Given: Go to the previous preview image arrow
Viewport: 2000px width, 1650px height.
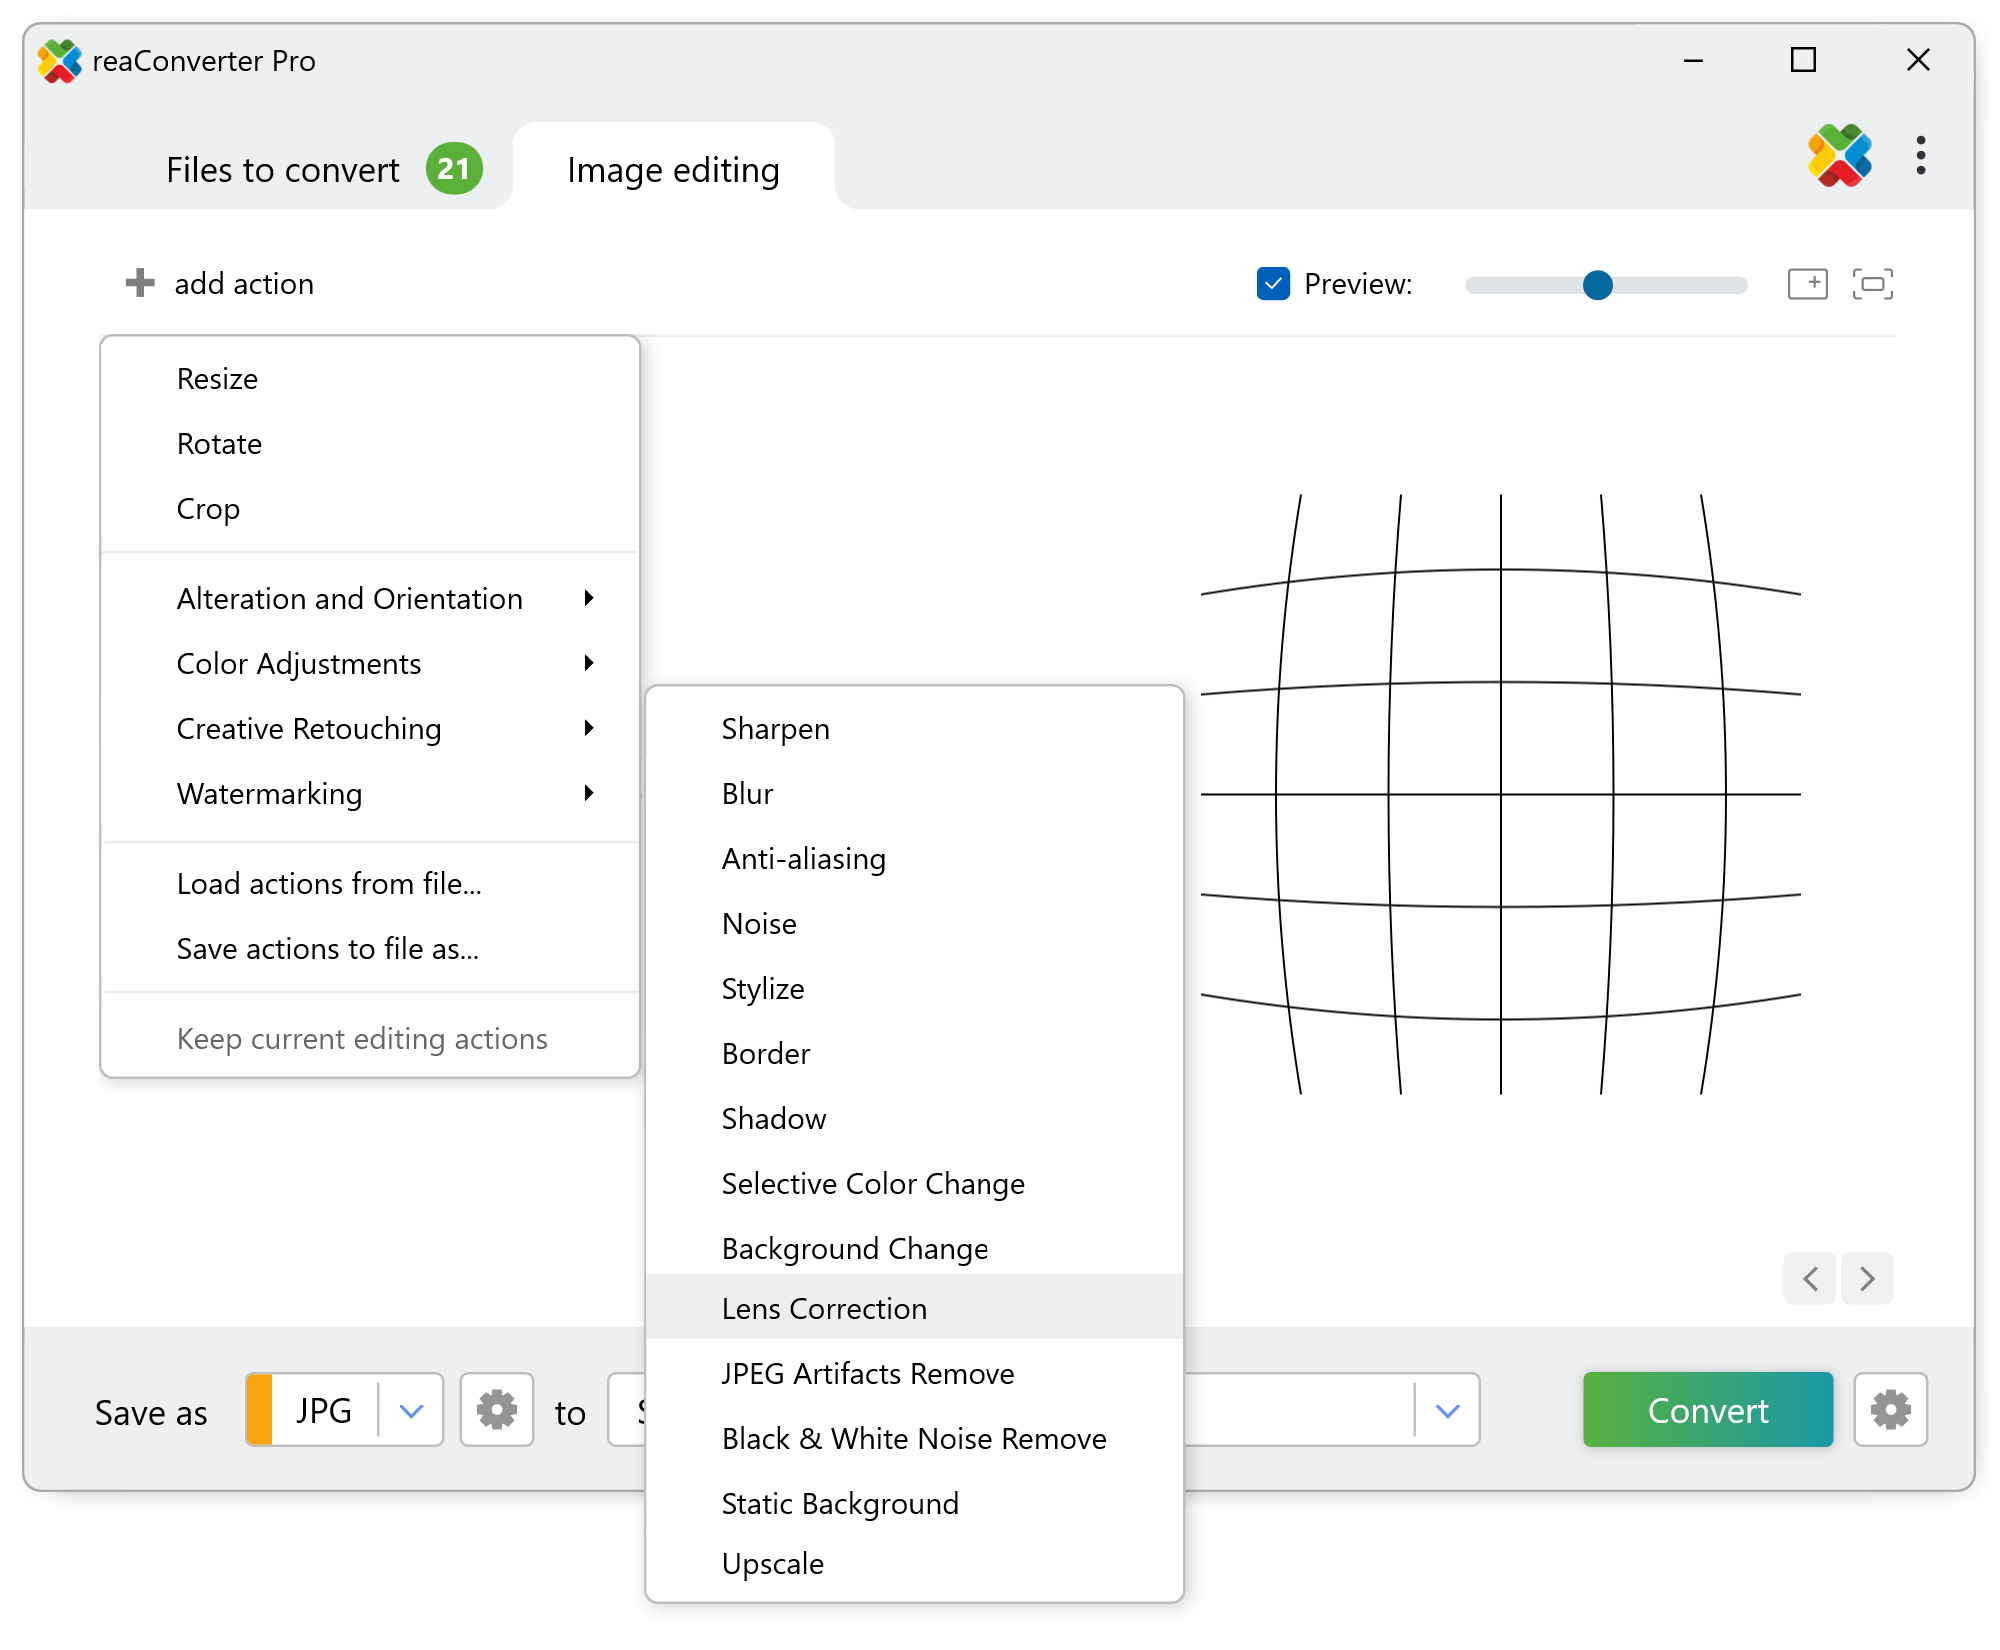Looking at the screenshot, I should (1810, 1278).
